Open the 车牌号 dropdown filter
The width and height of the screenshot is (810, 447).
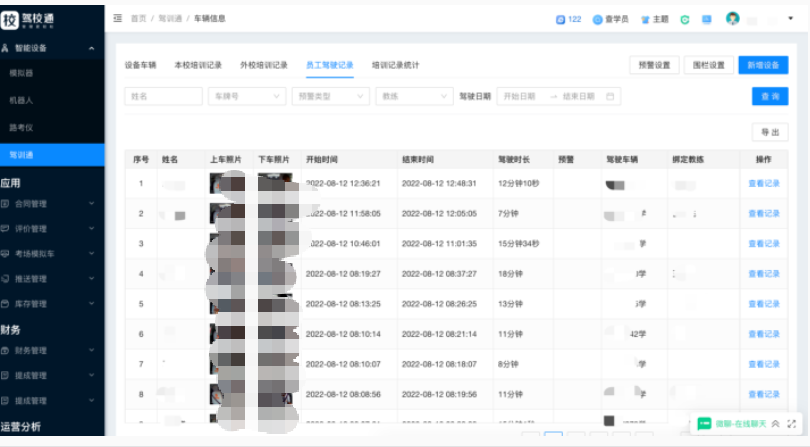pos(246,96)
